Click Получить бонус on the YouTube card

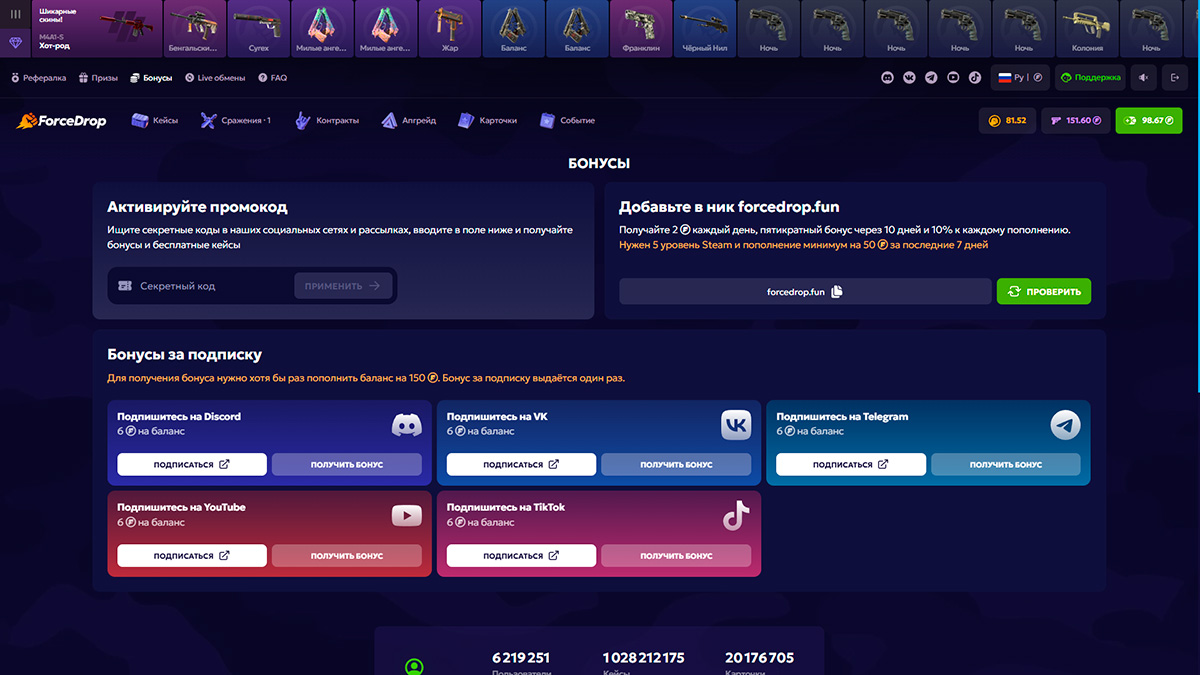tap(347, 555)
